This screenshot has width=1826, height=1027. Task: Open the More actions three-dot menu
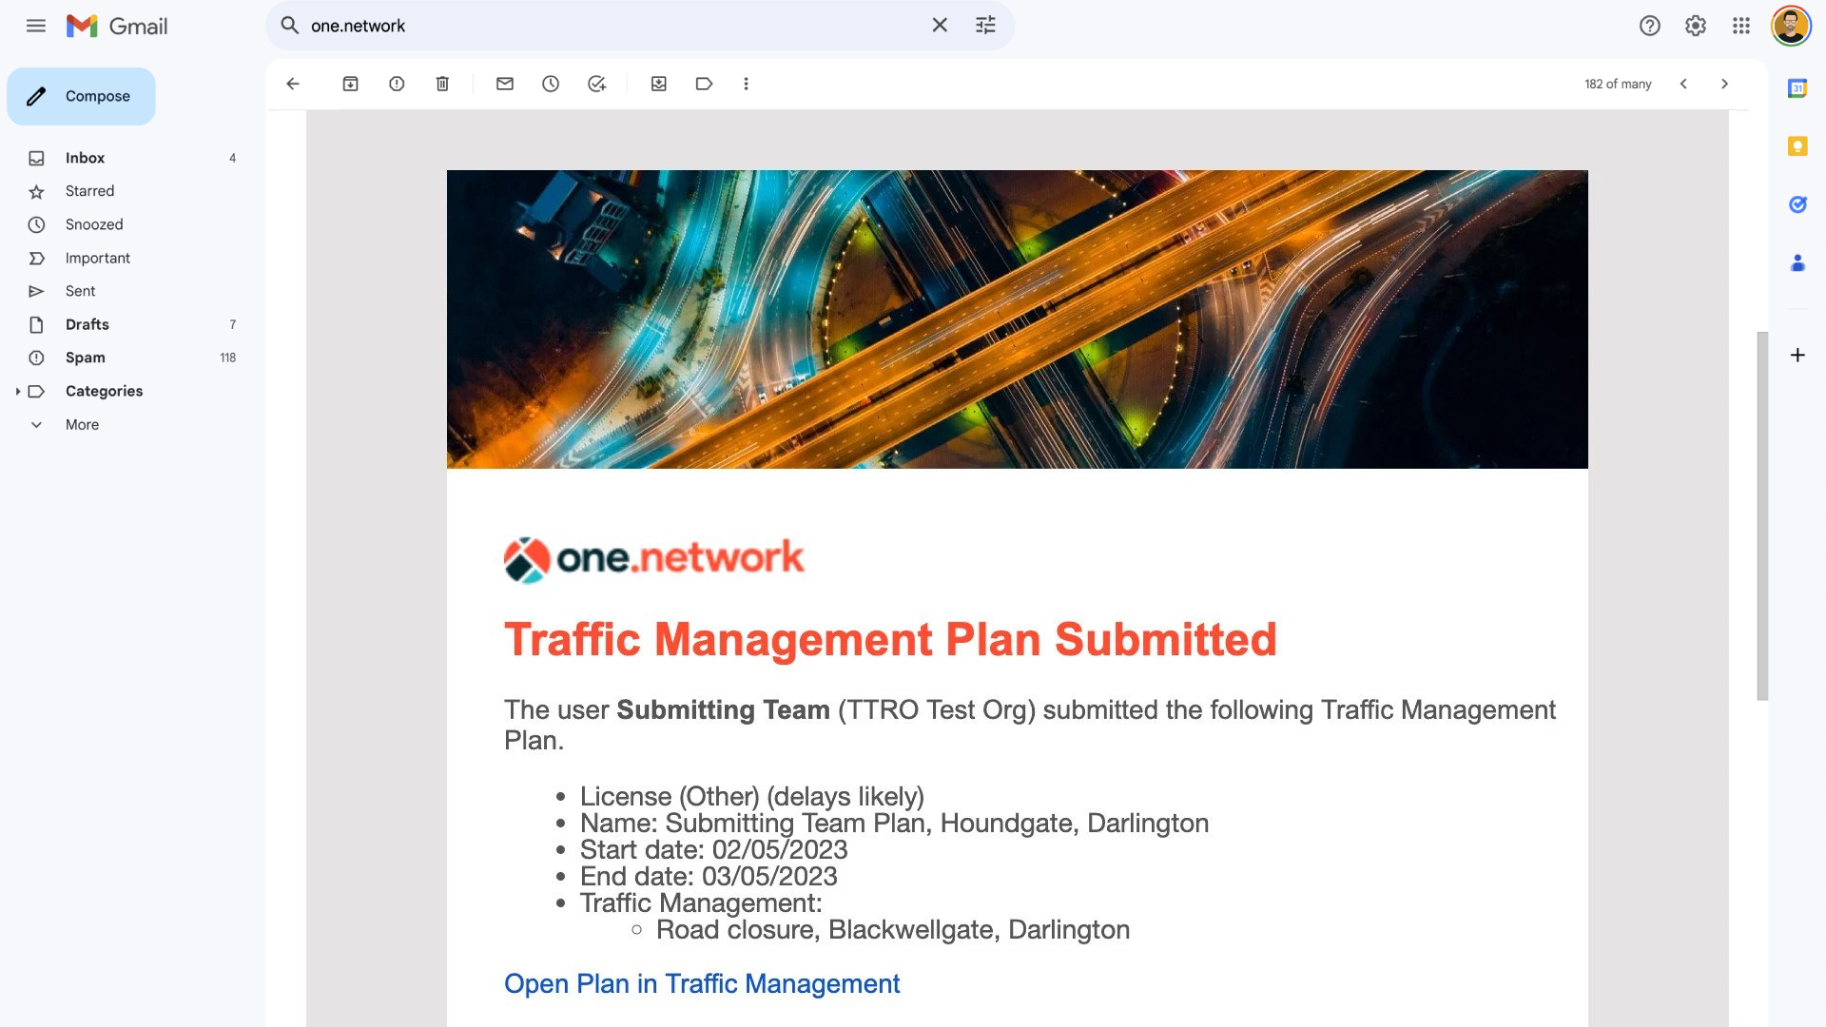point(746,84)
